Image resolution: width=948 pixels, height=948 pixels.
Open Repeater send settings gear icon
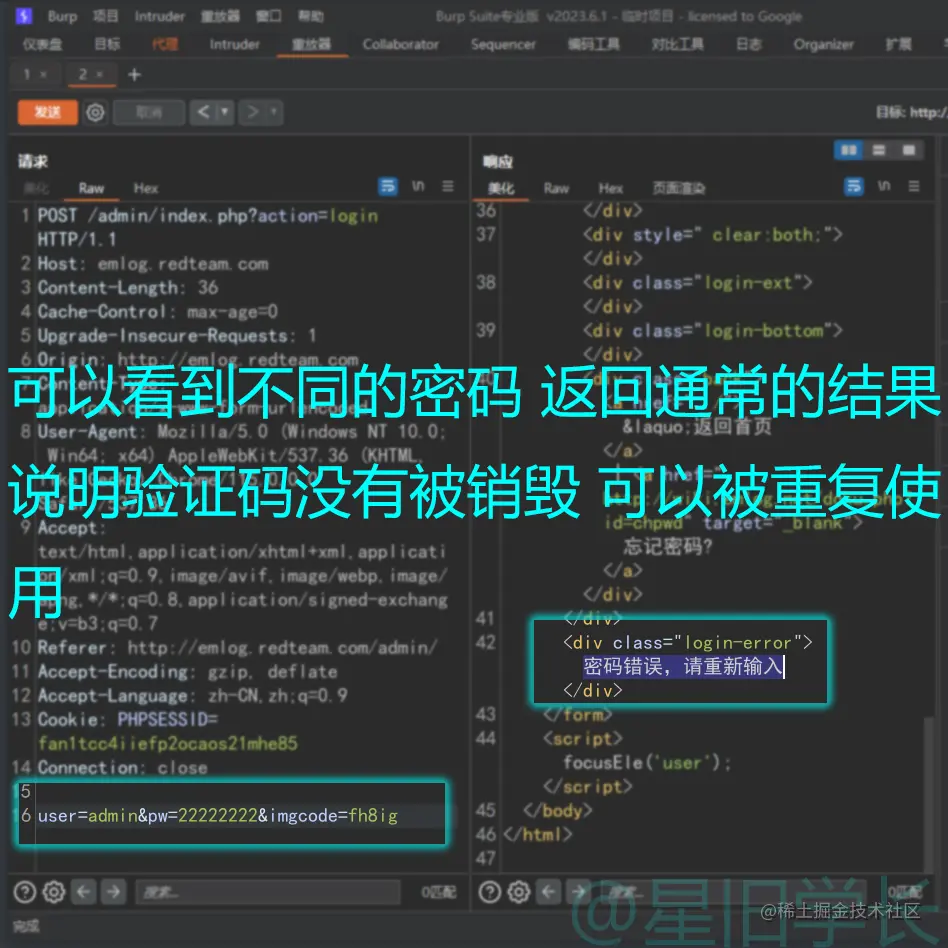(95, 112)
